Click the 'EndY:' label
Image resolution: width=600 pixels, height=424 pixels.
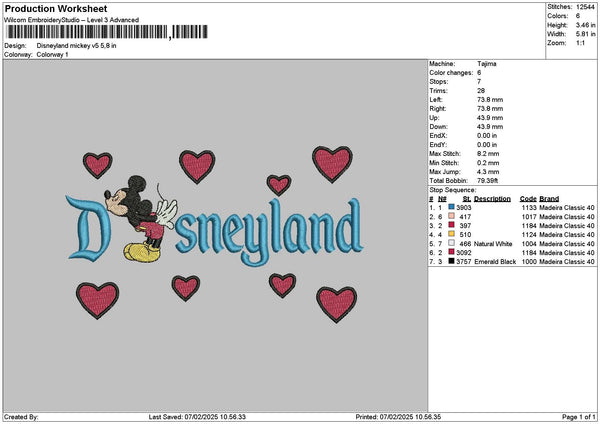[438, 145]
